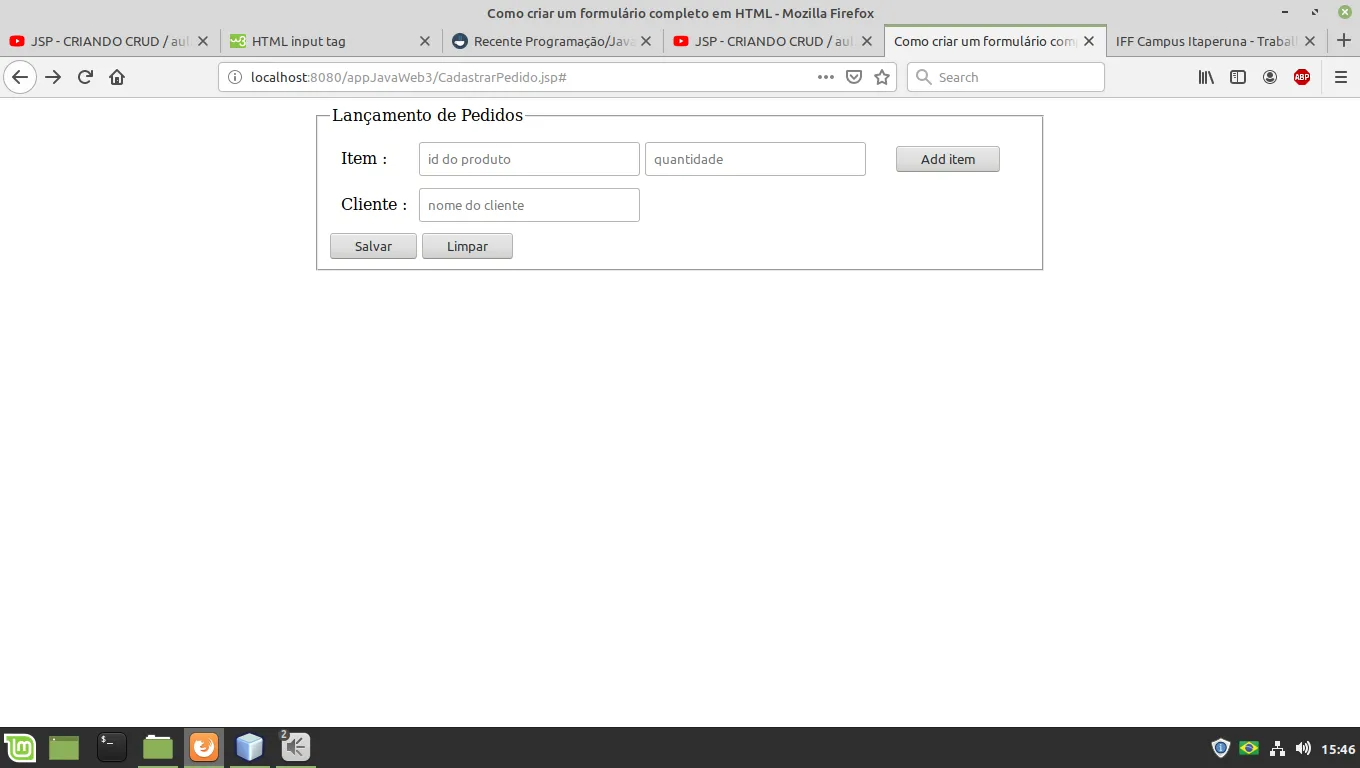
Task: Open the Linux Mint start menu
Action: [20, 747]
